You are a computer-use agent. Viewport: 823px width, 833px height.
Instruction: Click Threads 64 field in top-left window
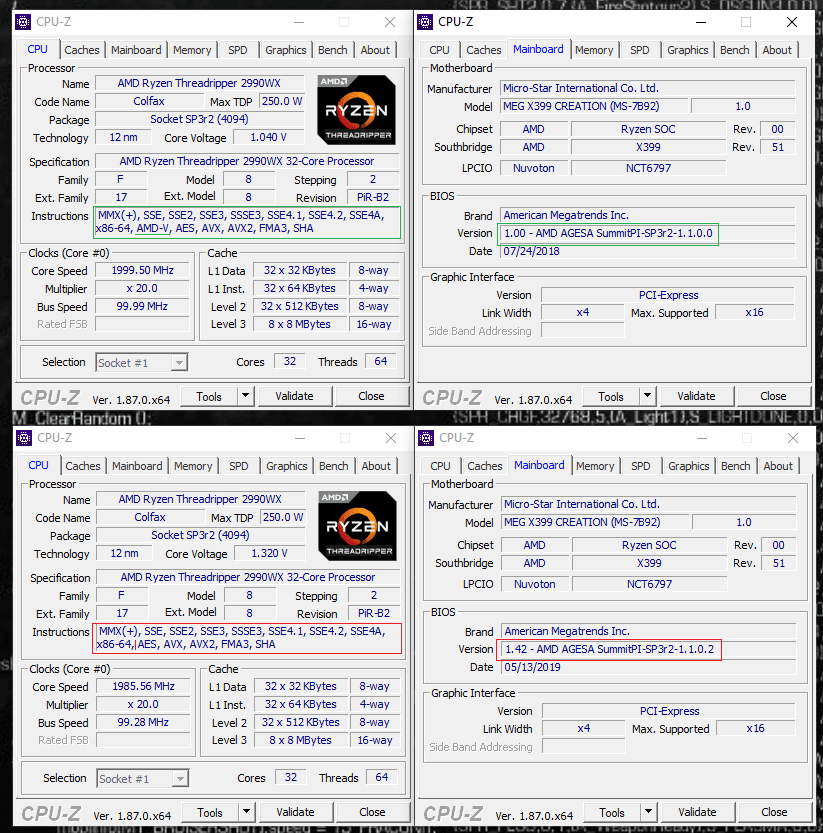[380, 361]
